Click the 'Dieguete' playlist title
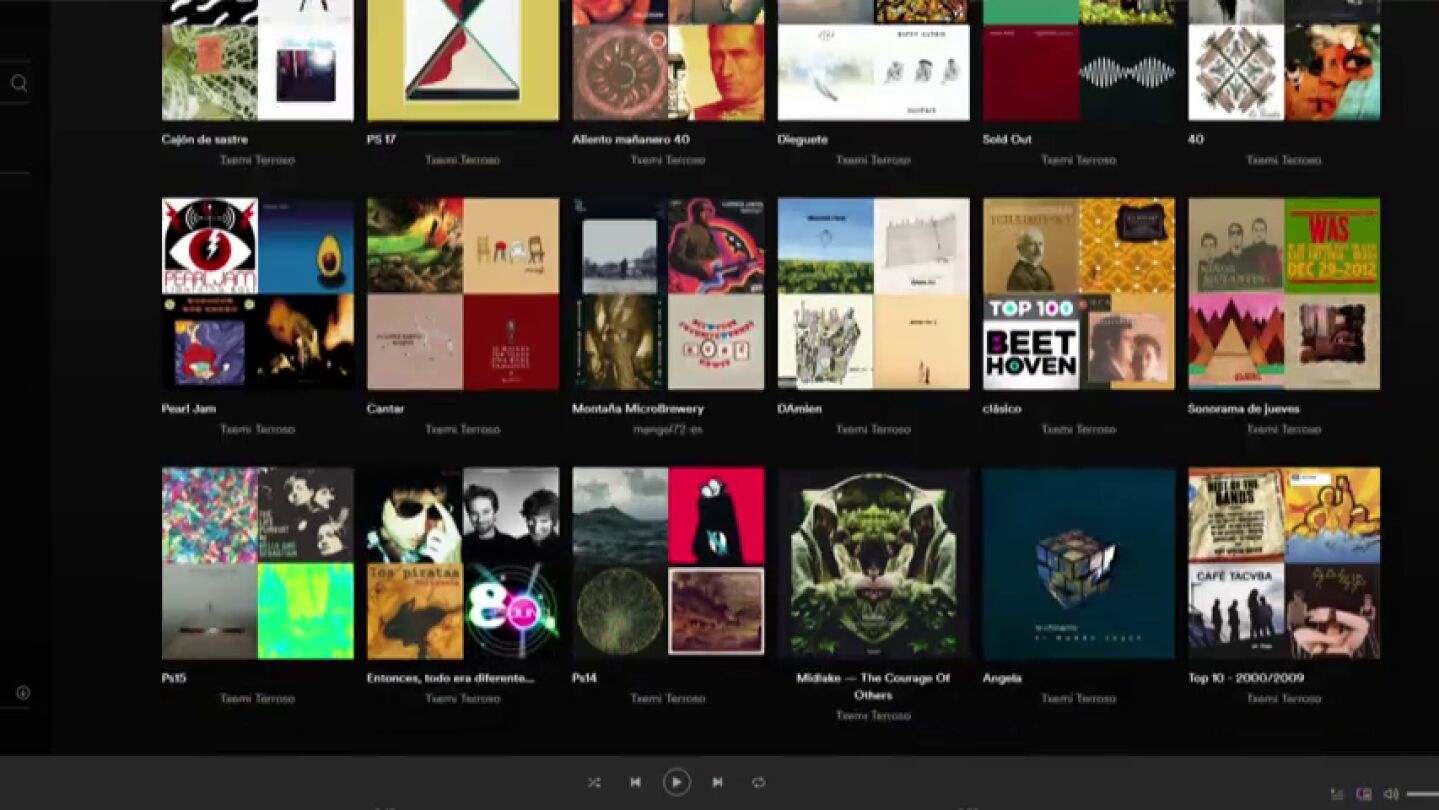This screenshot has height=810, width=1439. click(x=803, y=140)
